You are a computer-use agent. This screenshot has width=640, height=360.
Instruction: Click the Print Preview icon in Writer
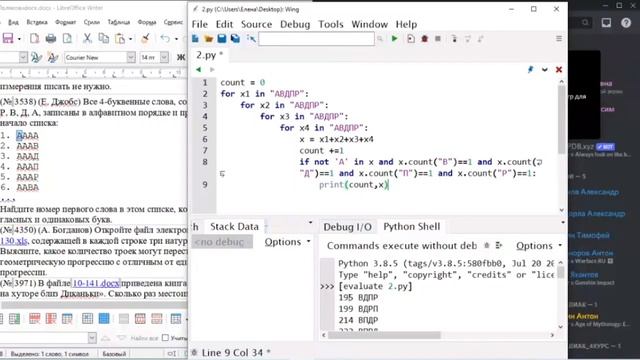[67, 39]
